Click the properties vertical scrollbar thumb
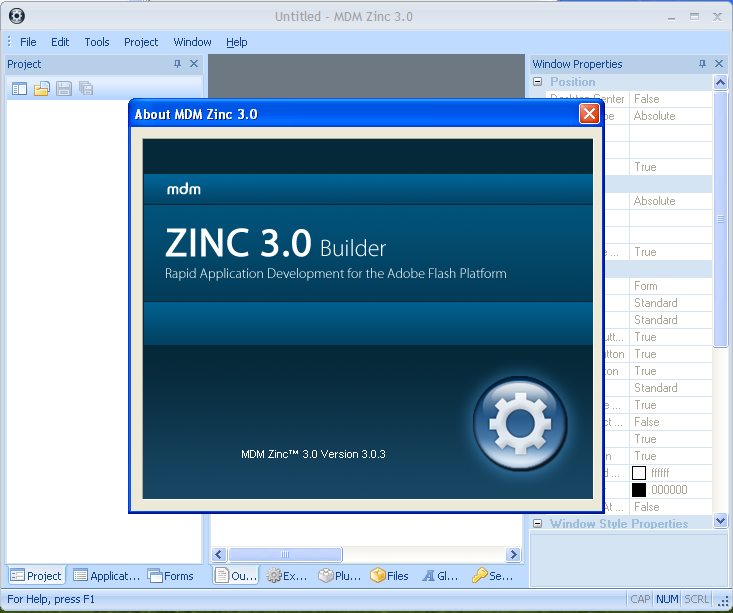Screen dimensions: 733x613 pos(720,219)
